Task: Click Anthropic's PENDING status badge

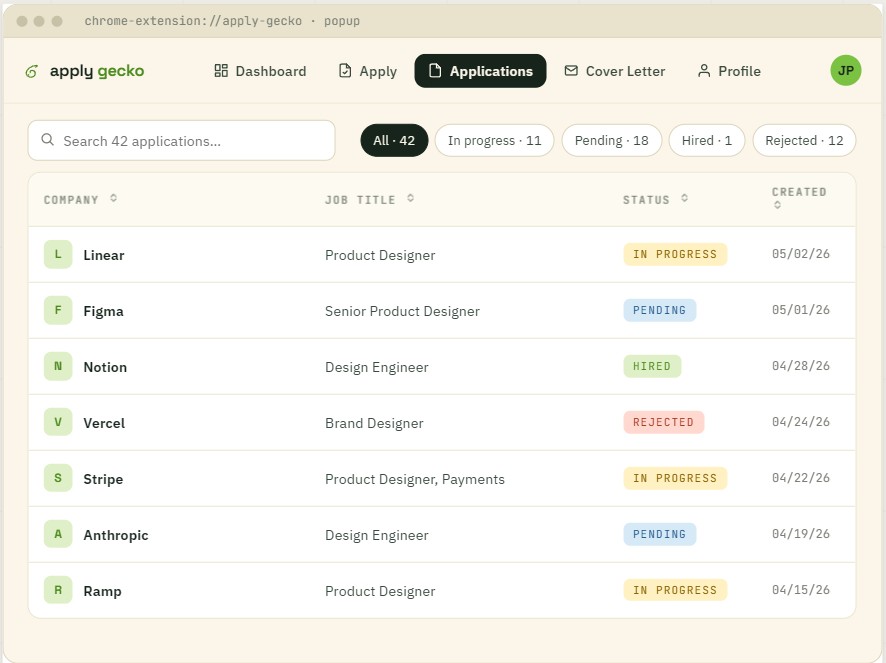Action: coord(659,534)
